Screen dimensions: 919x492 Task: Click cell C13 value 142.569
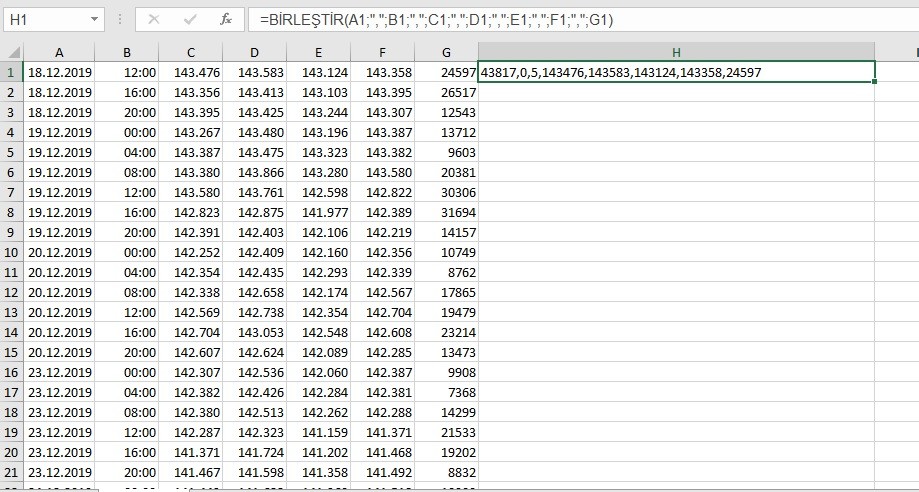pos(190,312)
